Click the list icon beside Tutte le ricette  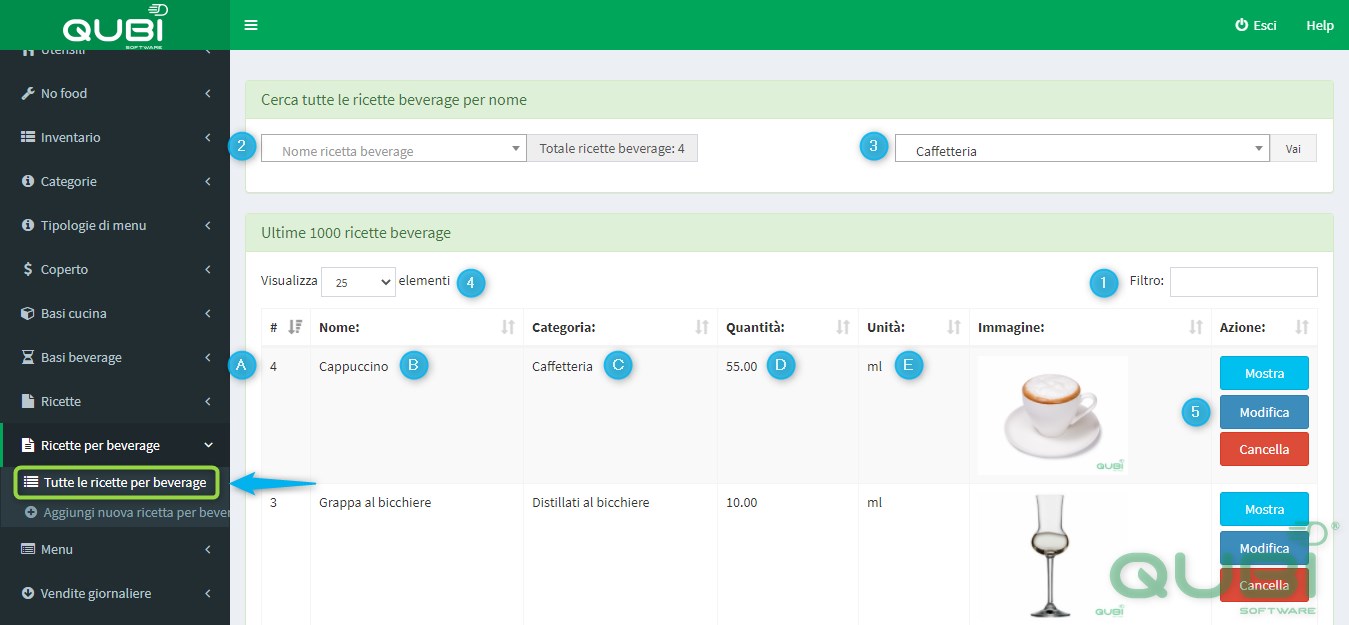pos(31,482)
